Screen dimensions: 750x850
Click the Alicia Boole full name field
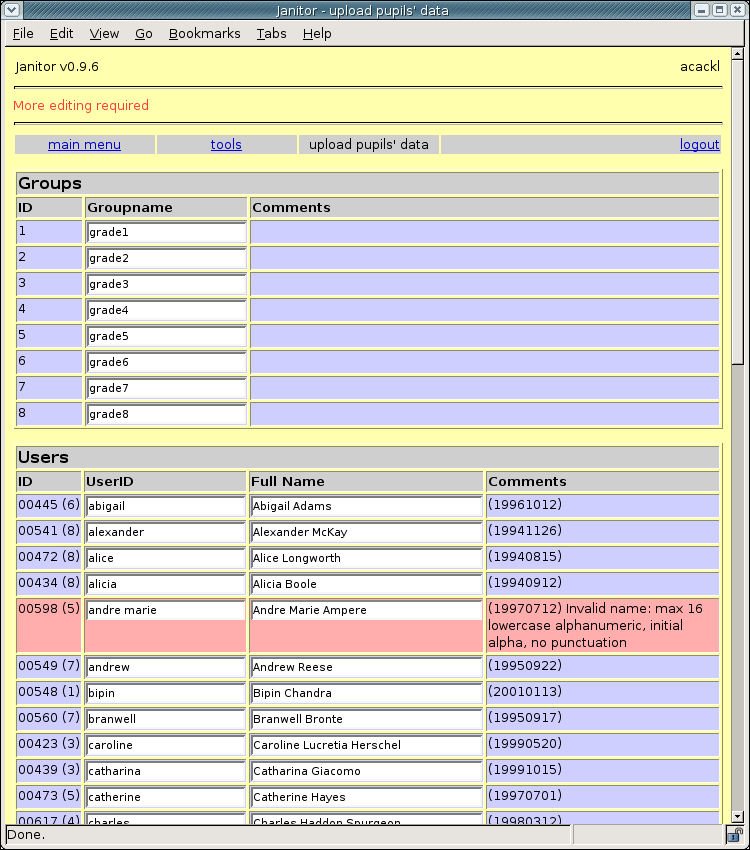point(366,584)
